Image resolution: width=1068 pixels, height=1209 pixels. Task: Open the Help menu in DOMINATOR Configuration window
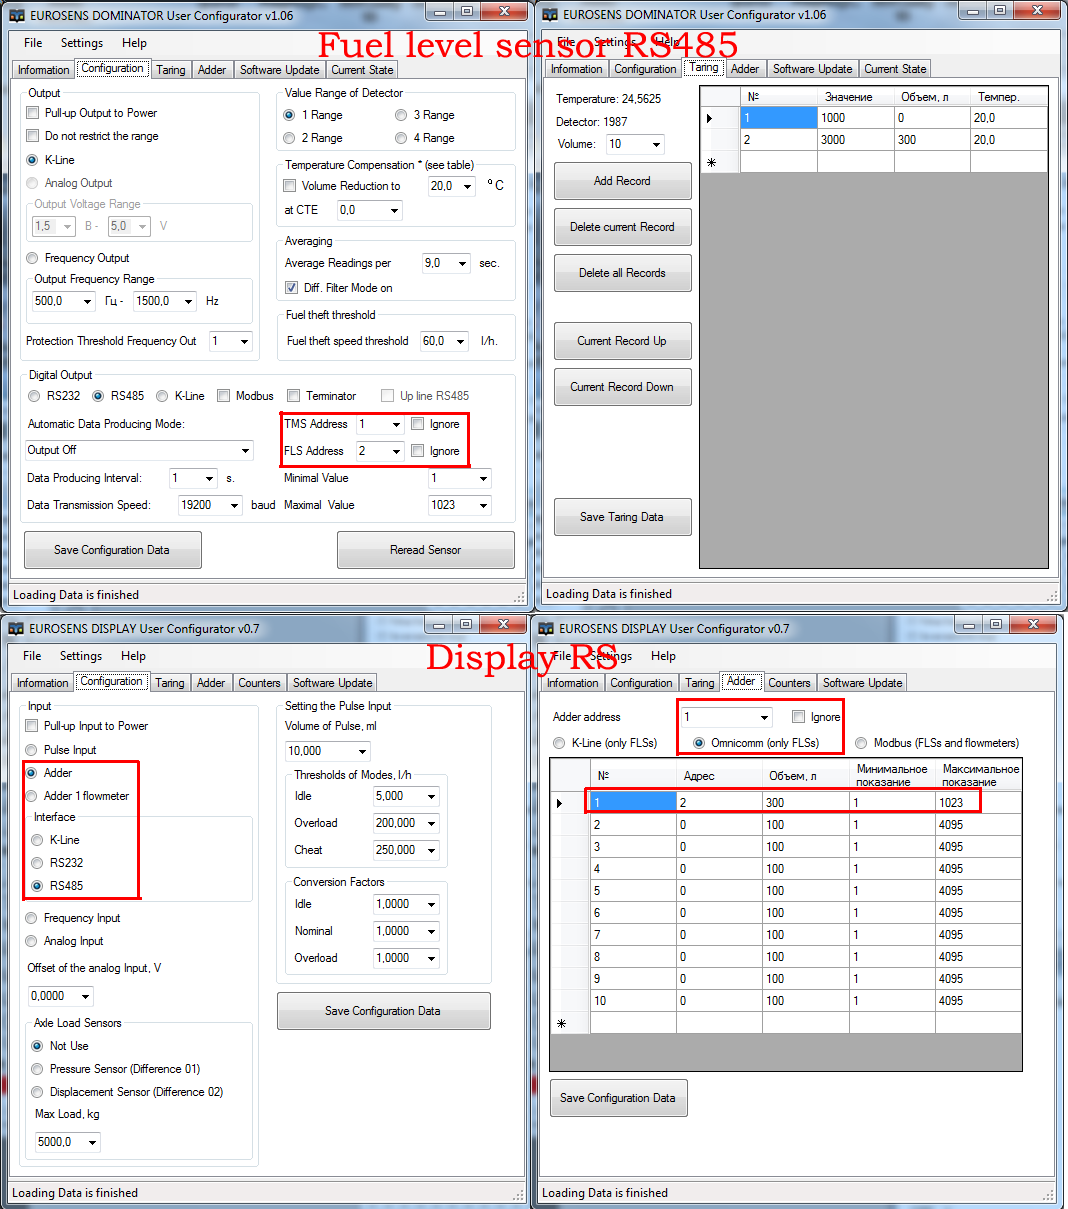click(x=134, y=43)
